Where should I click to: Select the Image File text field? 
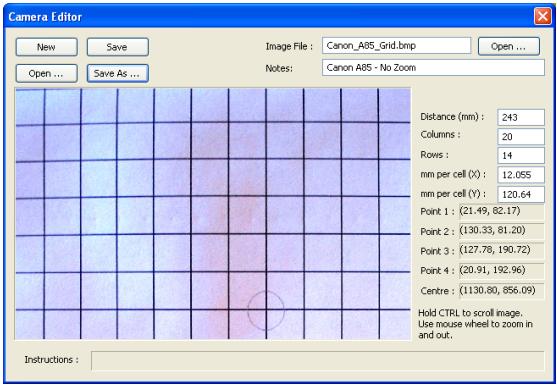[396, 46]
